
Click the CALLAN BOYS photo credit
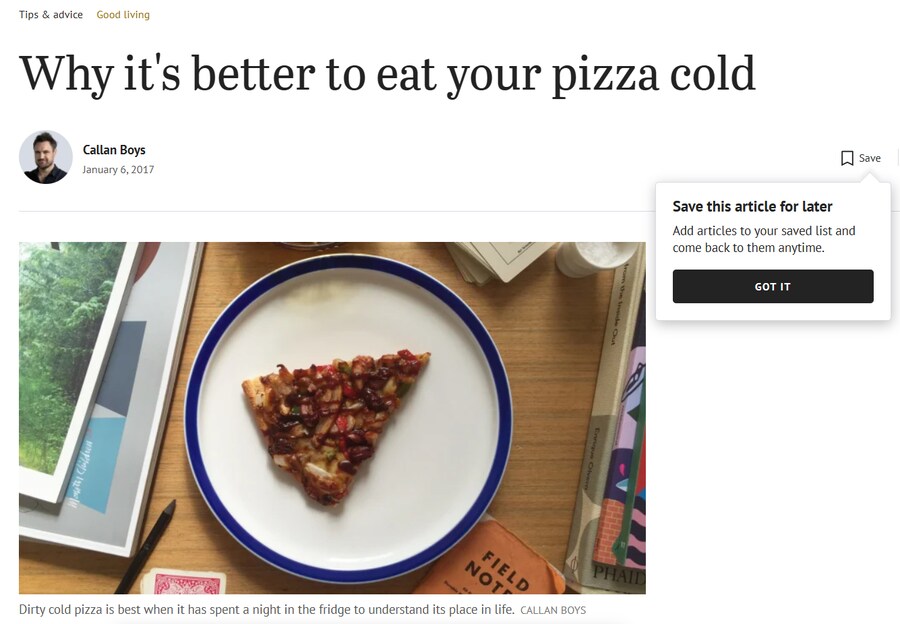(553, 610)
